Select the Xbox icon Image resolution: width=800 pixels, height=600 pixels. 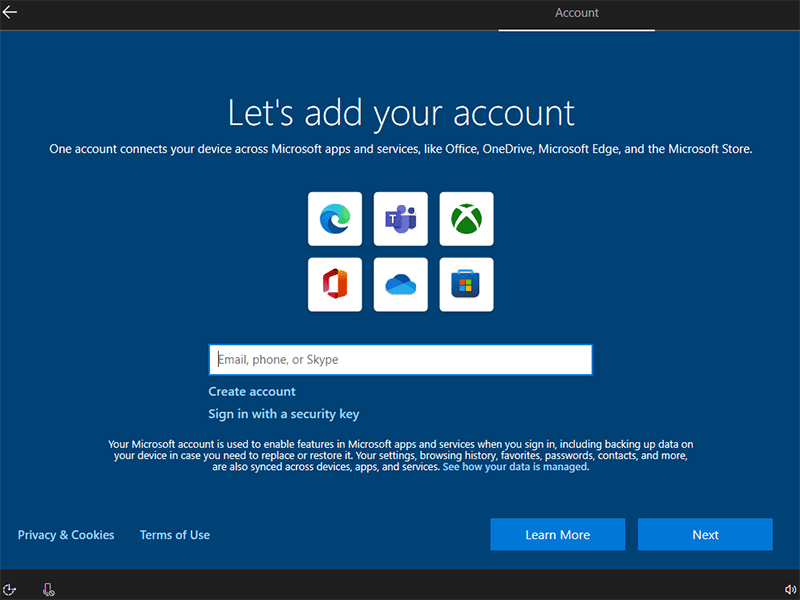[466, 219]
